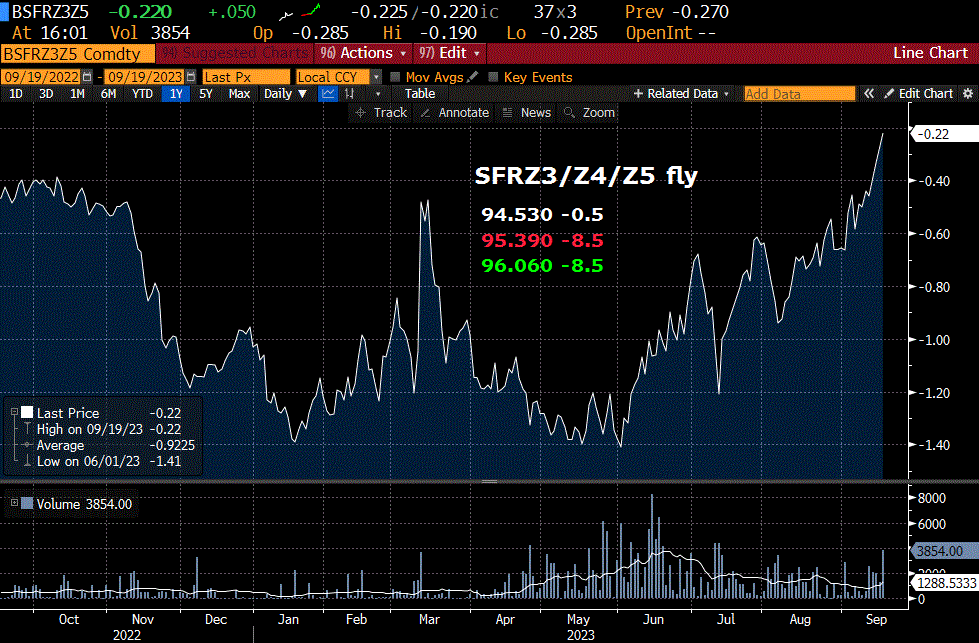Click the 3854.00 volume axis marker

[x=944, y=551]
